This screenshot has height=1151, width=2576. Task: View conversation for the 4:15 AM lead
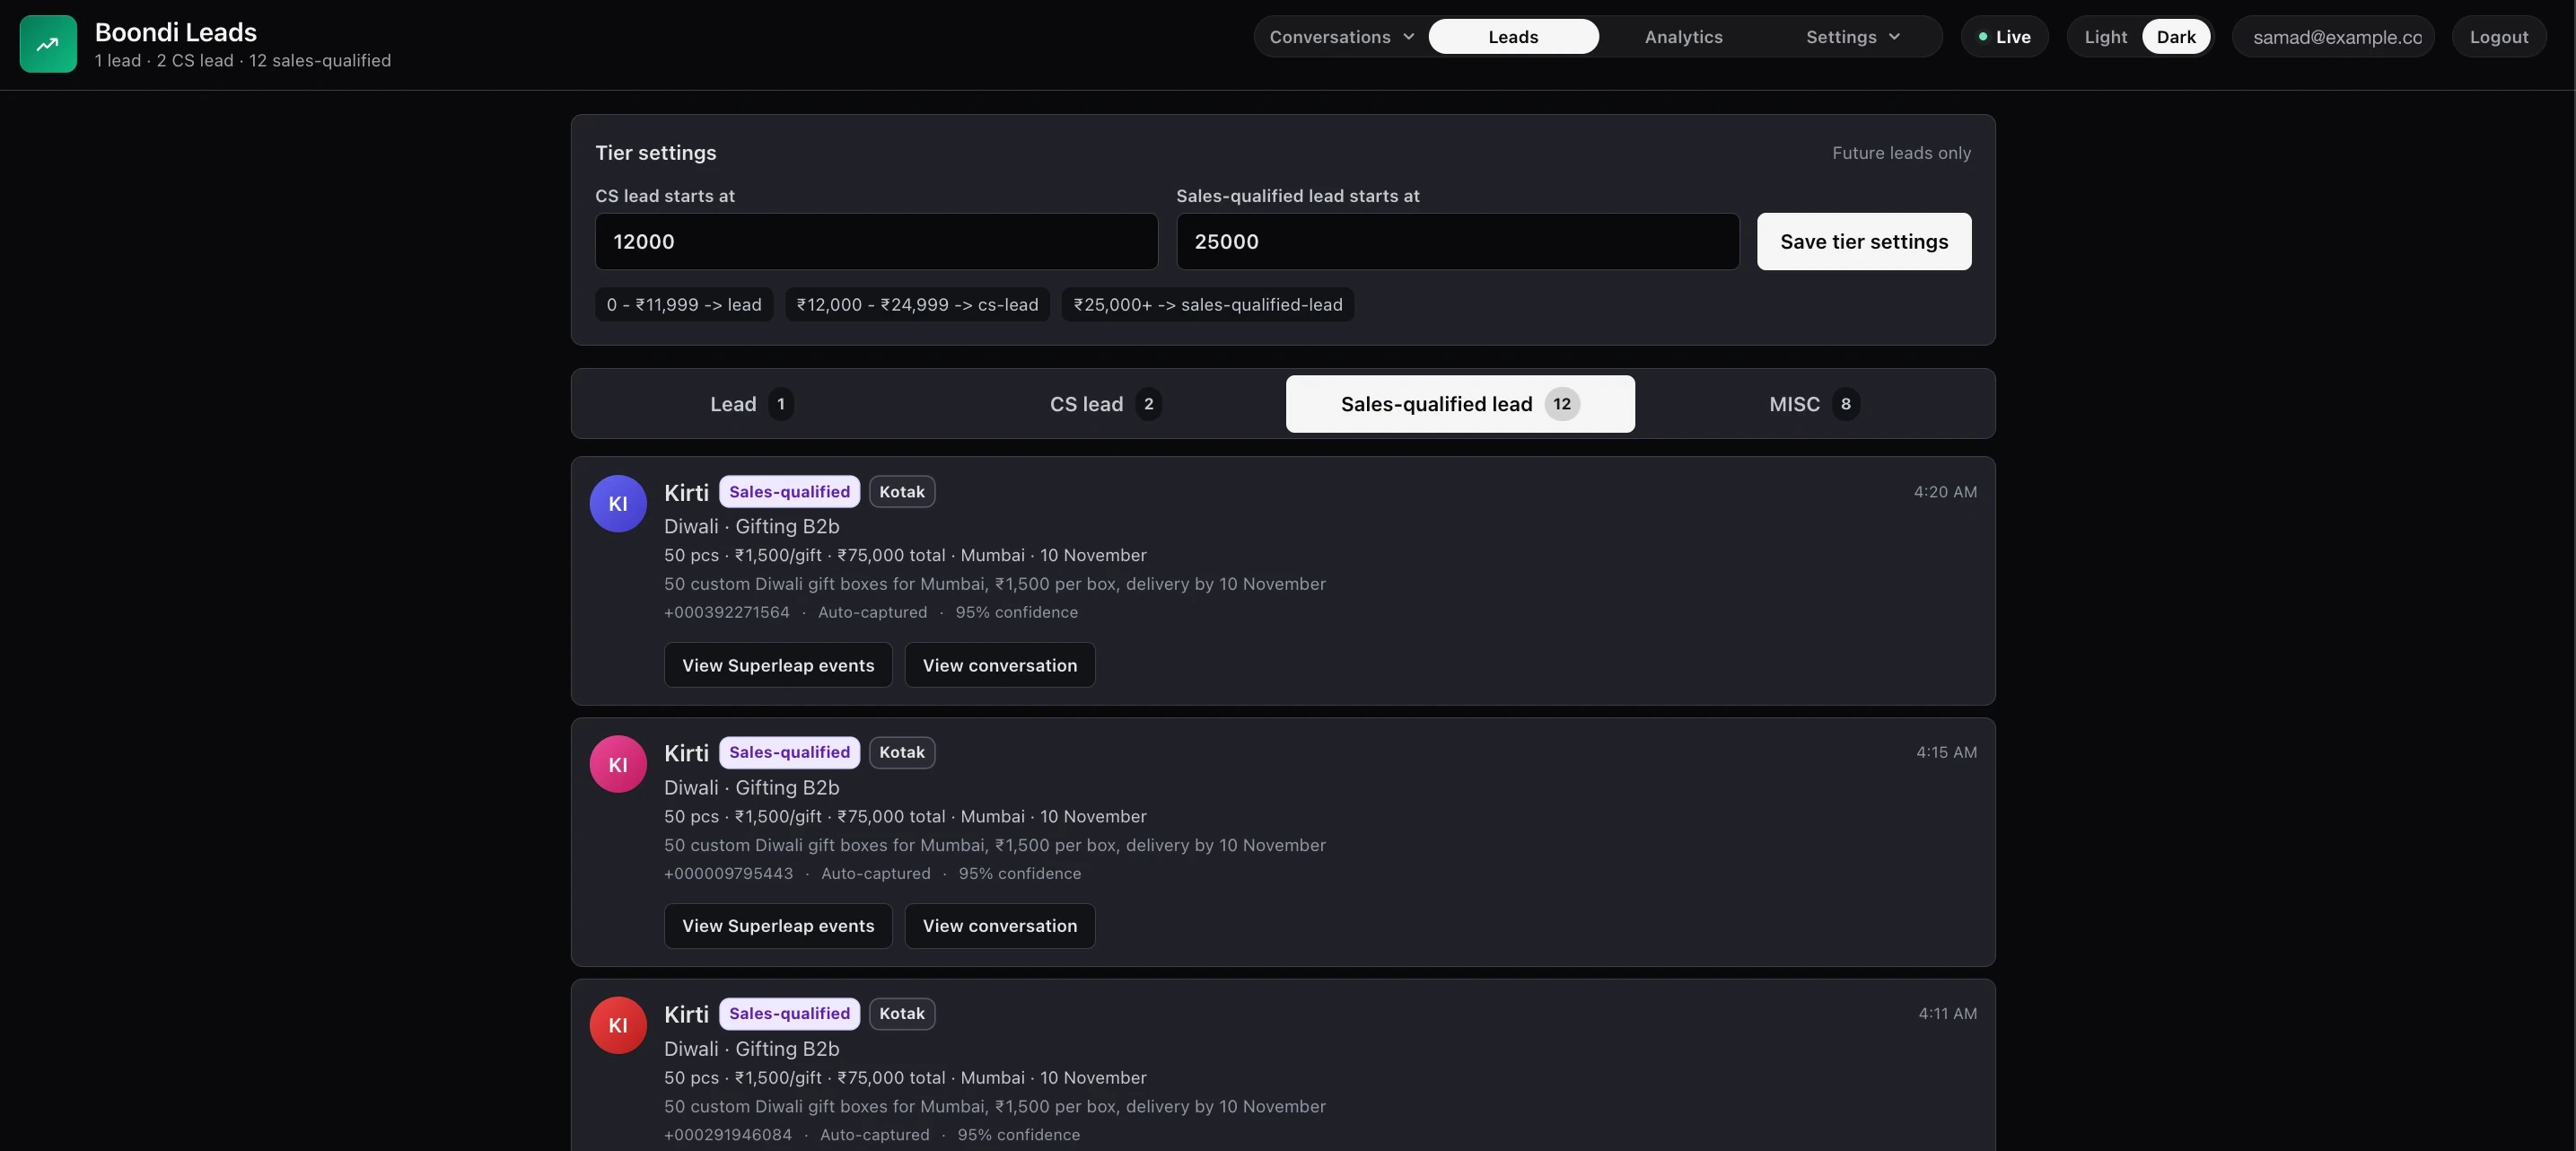tap(1000, 926)
